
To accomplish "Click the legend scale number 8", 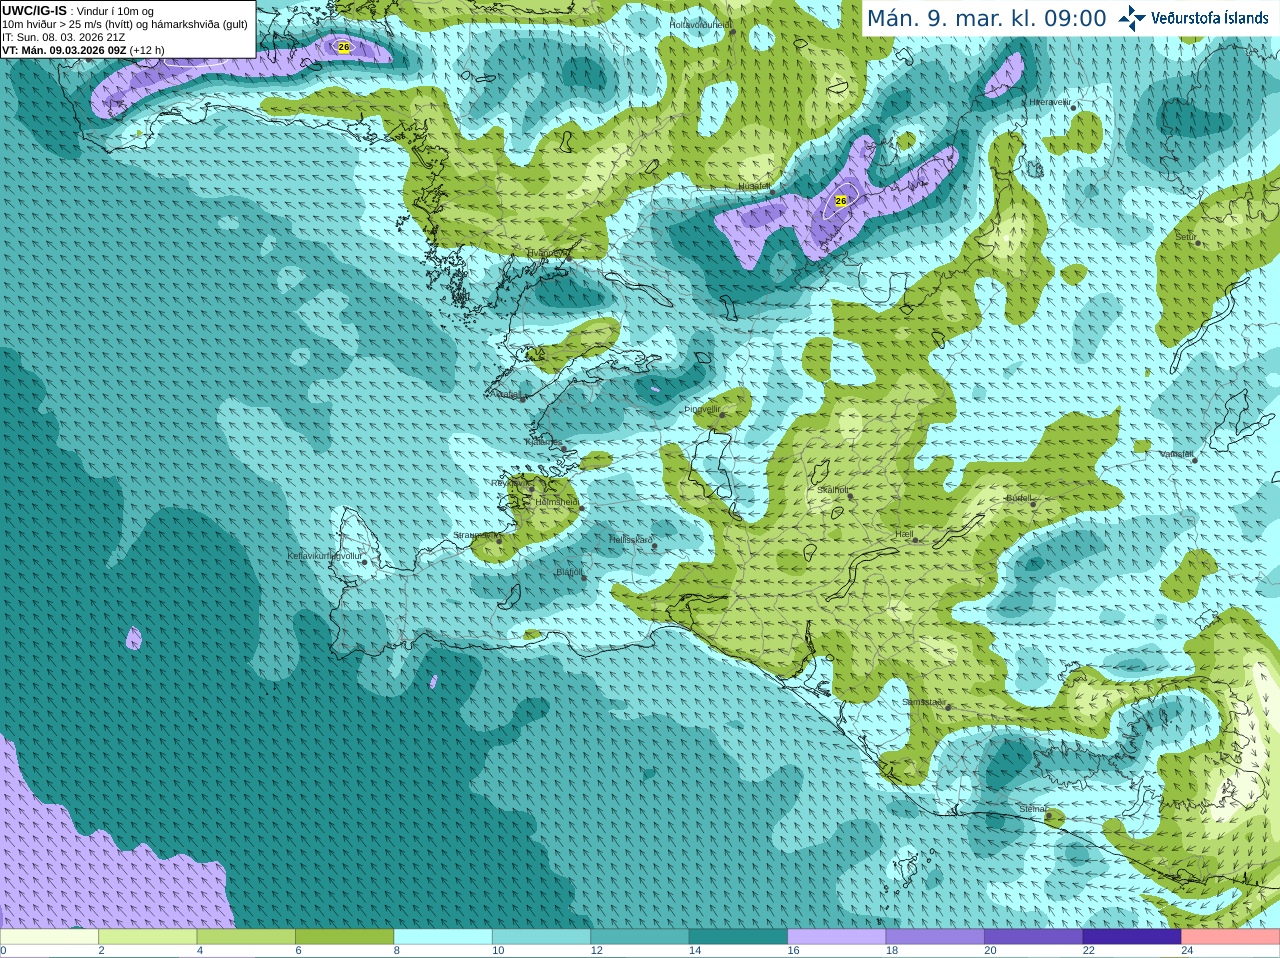I will pyautogui.click(x=397, y=951).
